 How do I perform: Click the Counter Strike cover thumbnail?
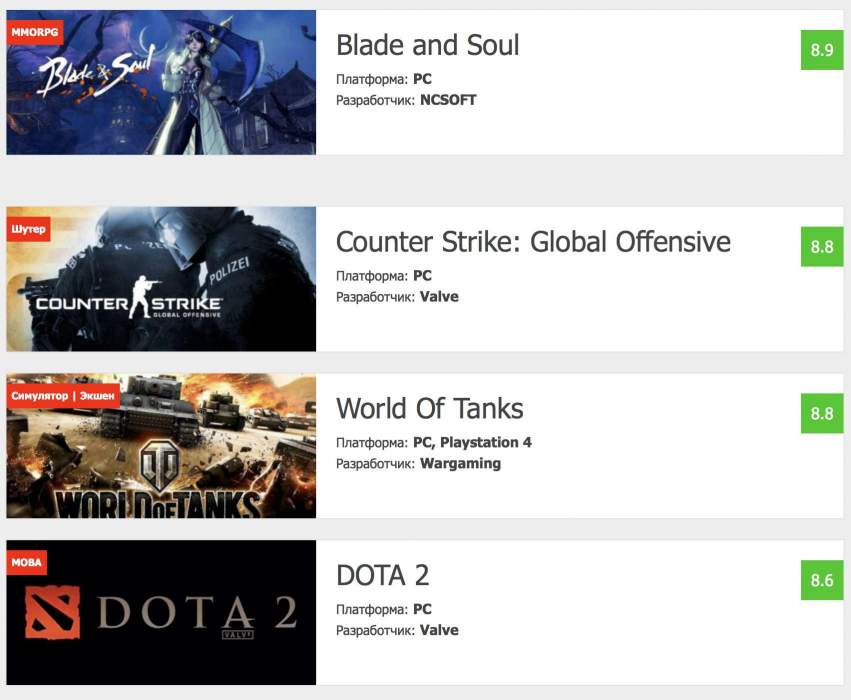(161, 290)
